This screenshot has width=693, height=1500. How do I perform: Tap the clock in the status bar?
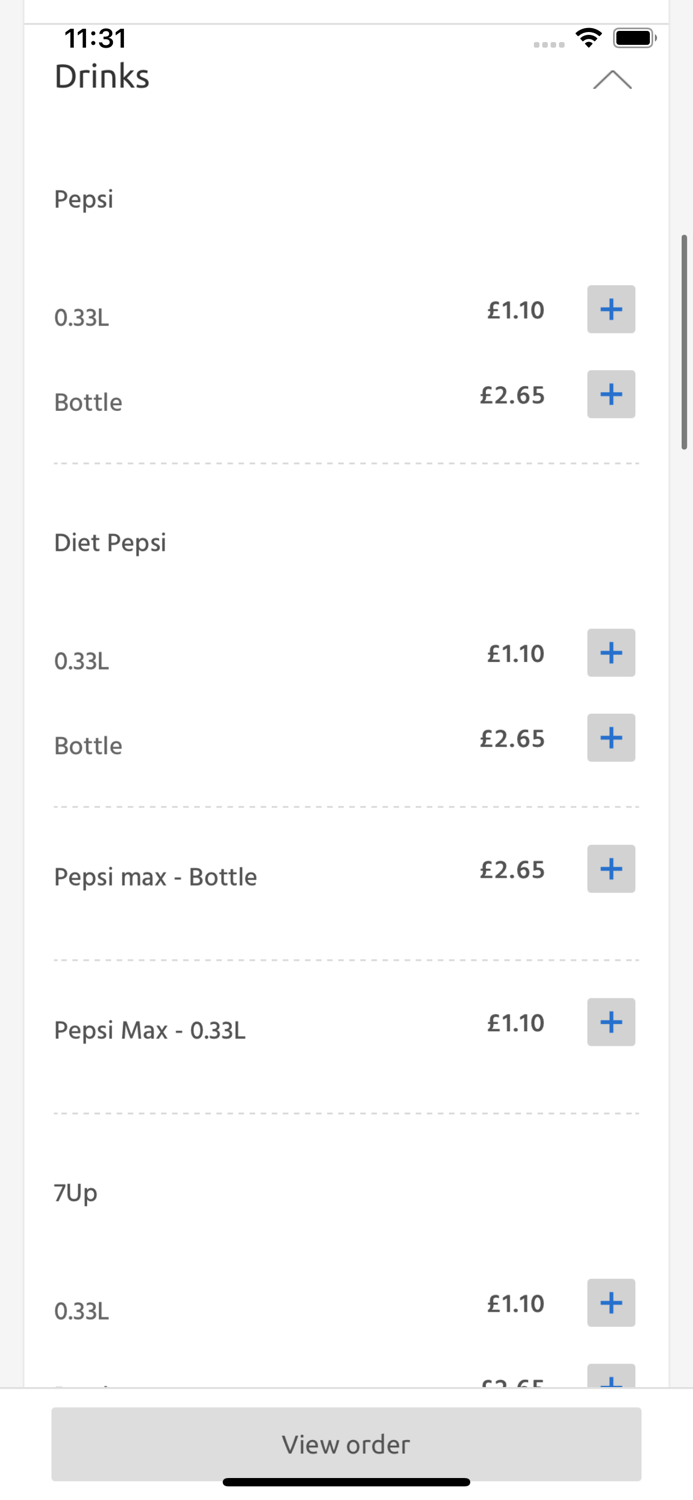point(95,37)
